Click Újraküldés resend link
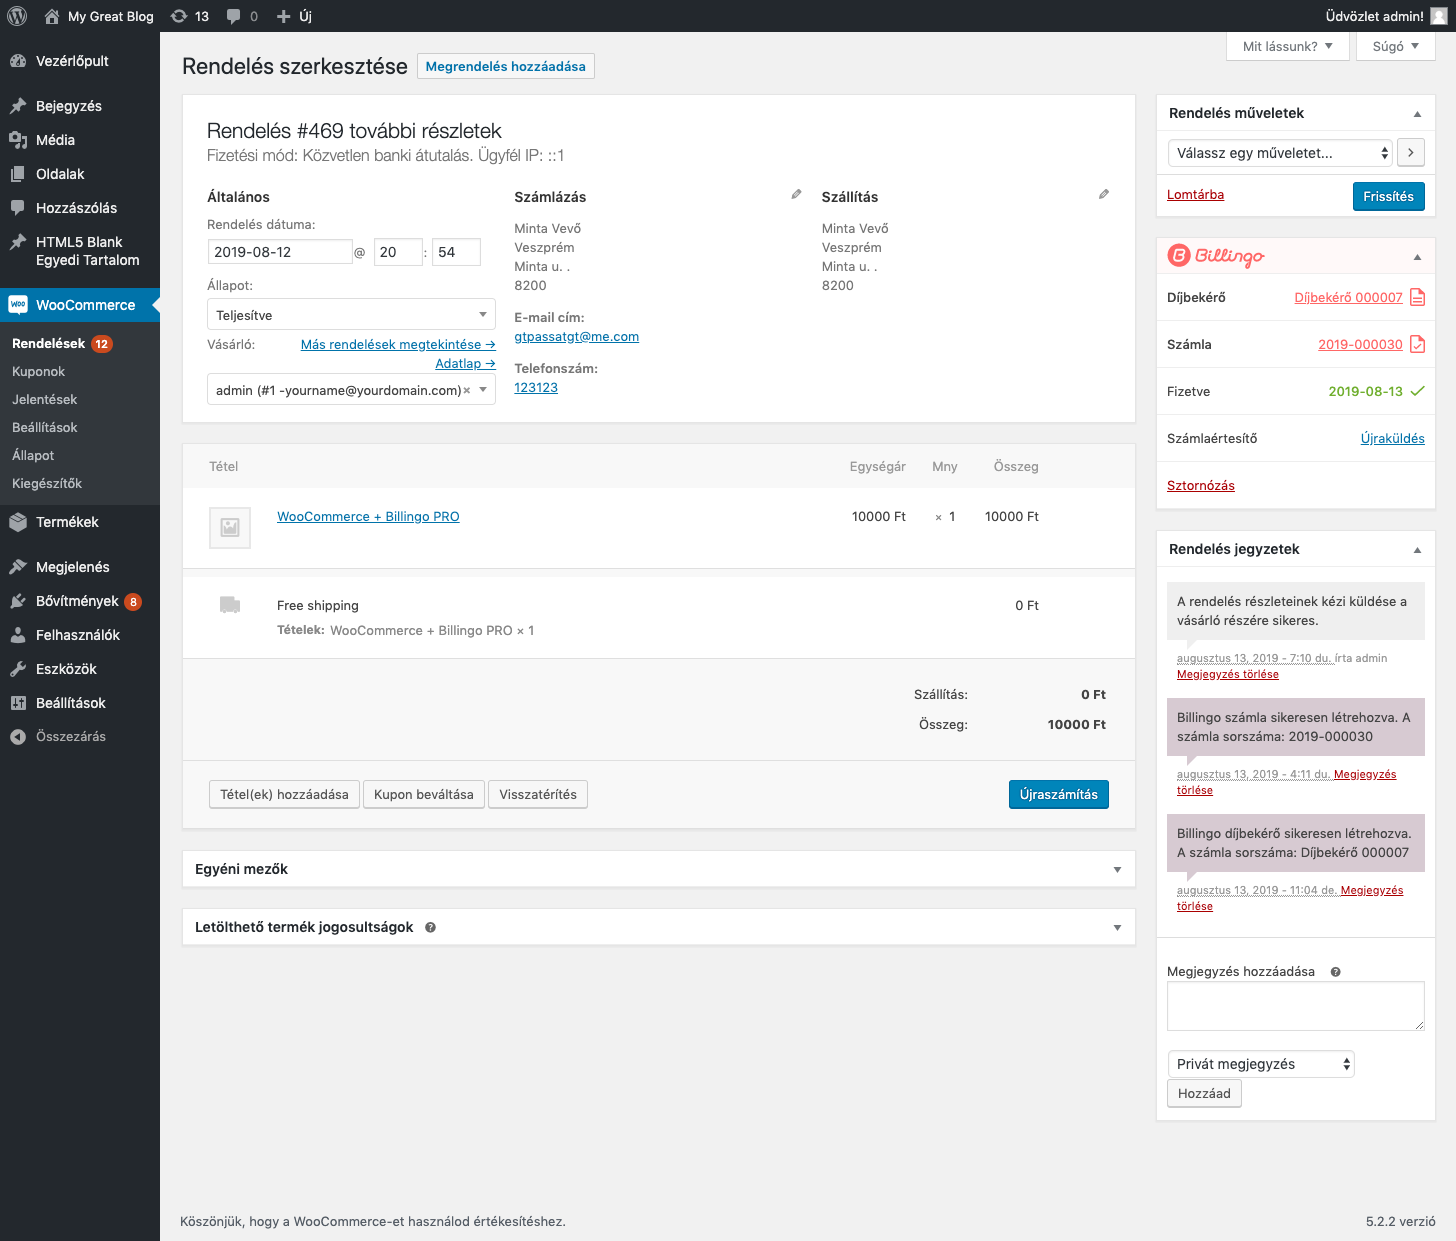This screenshot has width=1456, height=1241. coord(1392,438)
